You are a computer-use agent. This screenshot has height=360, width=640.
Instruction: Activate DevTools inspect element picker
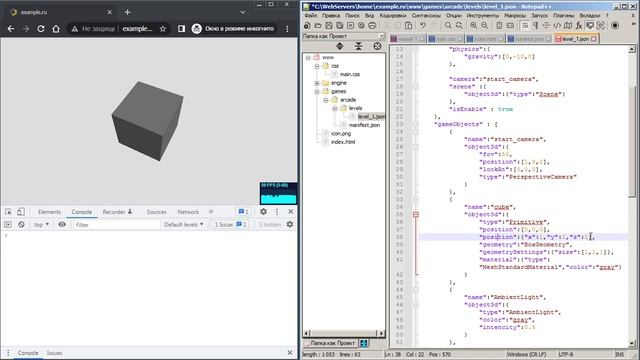click(x=8, y=212)
